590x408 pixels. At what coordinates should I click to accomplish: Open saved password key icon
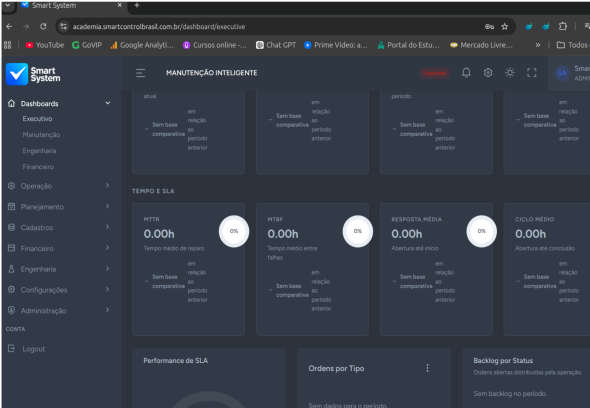489,26
